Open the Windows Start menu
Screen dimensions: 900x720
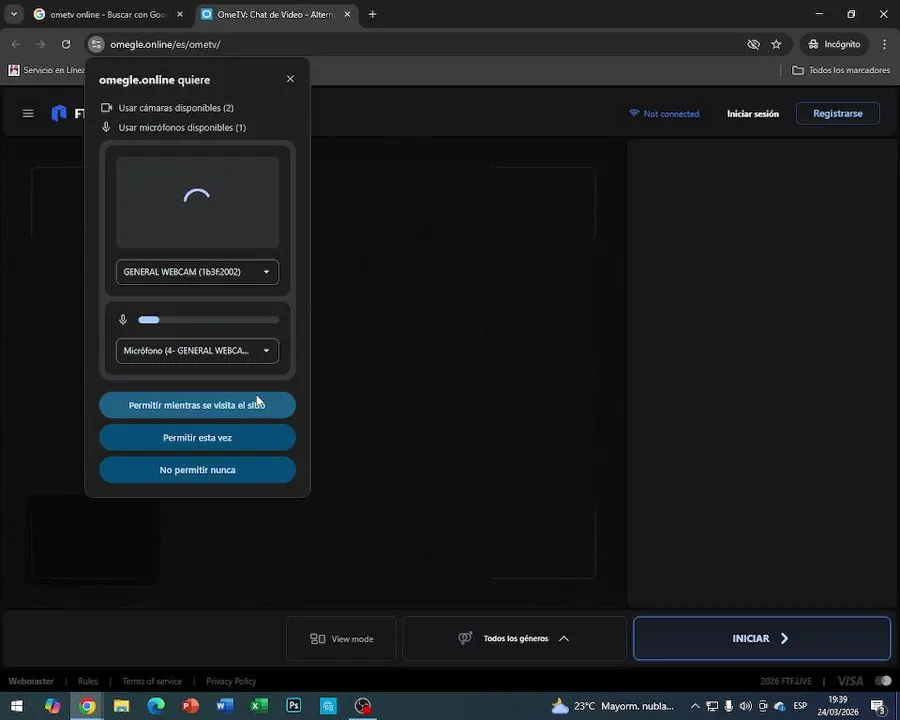pos(17,706)
